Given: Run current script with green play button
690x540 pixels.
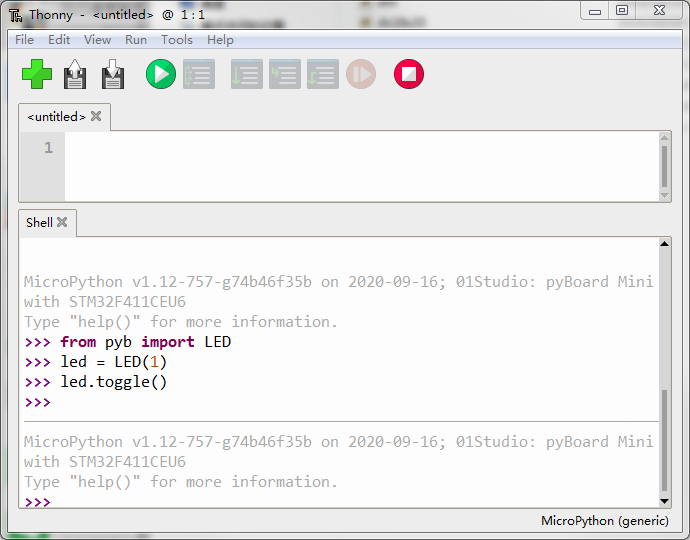Looking at the screenshot, I should (x=161, y=74).
